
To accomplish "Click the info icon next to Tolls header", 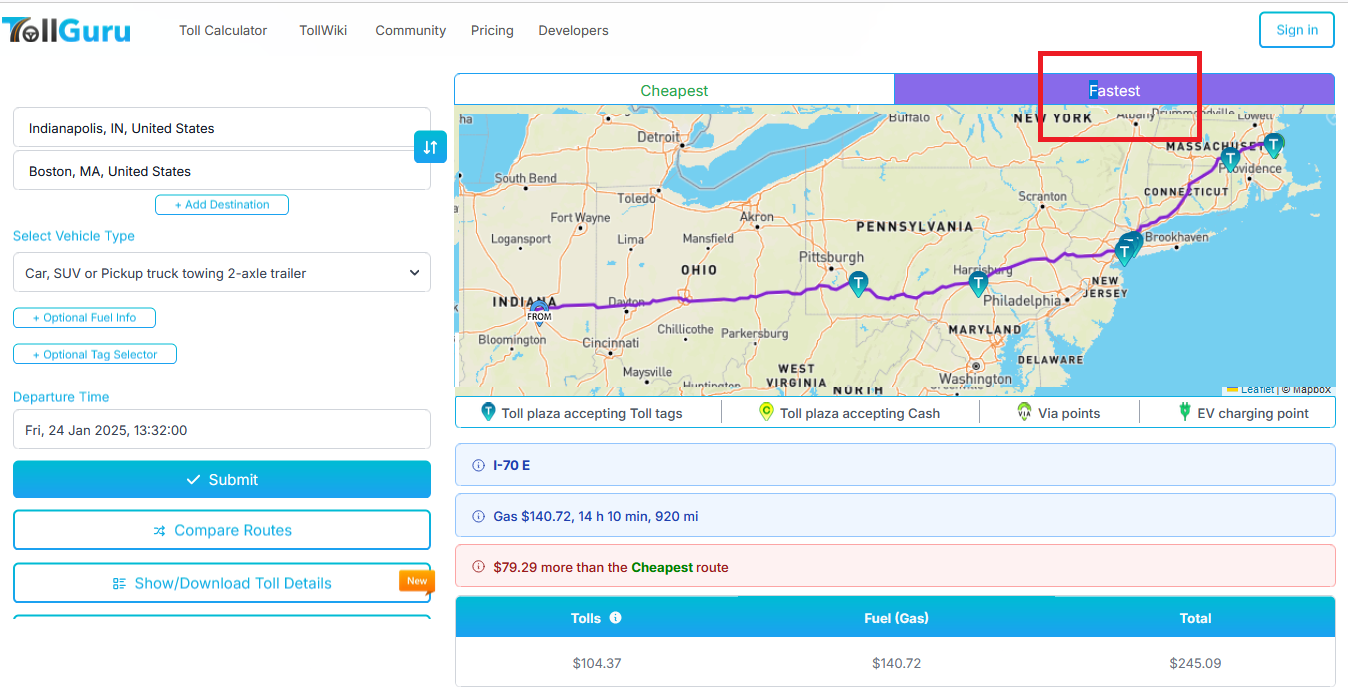I will point(616,618).
